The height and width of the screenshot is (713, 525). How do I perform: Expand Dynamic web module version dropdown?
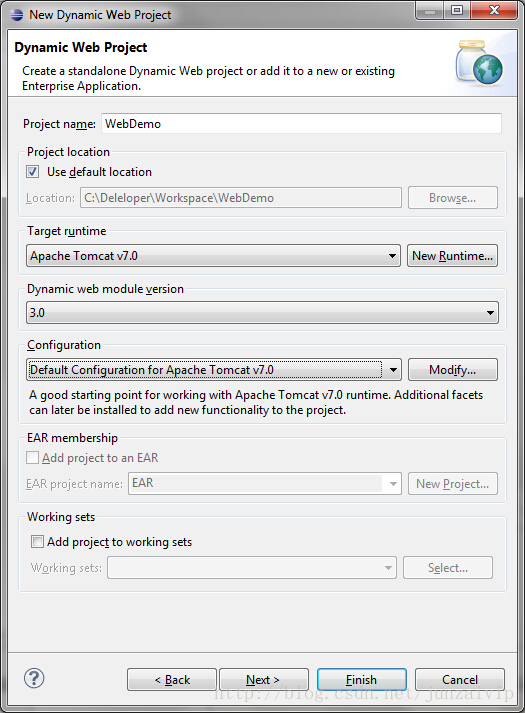pyautogui.click(x=262, y=312)
